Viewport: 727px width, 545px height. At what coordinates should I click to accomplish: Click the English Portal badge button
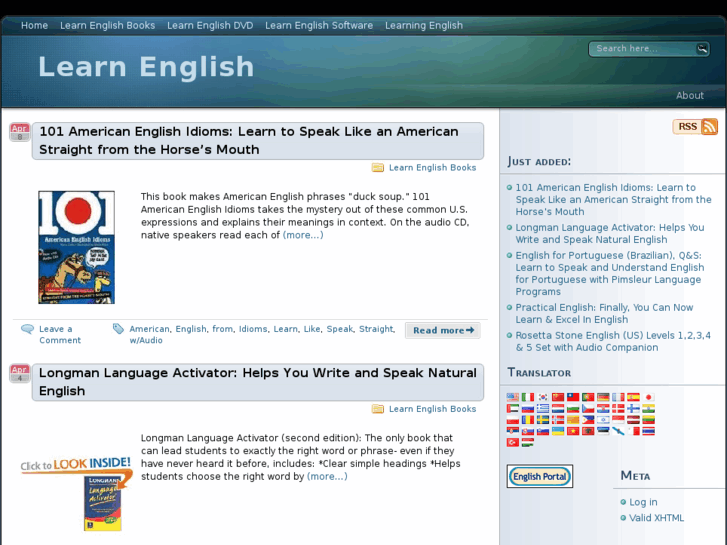tap(540, 476)
